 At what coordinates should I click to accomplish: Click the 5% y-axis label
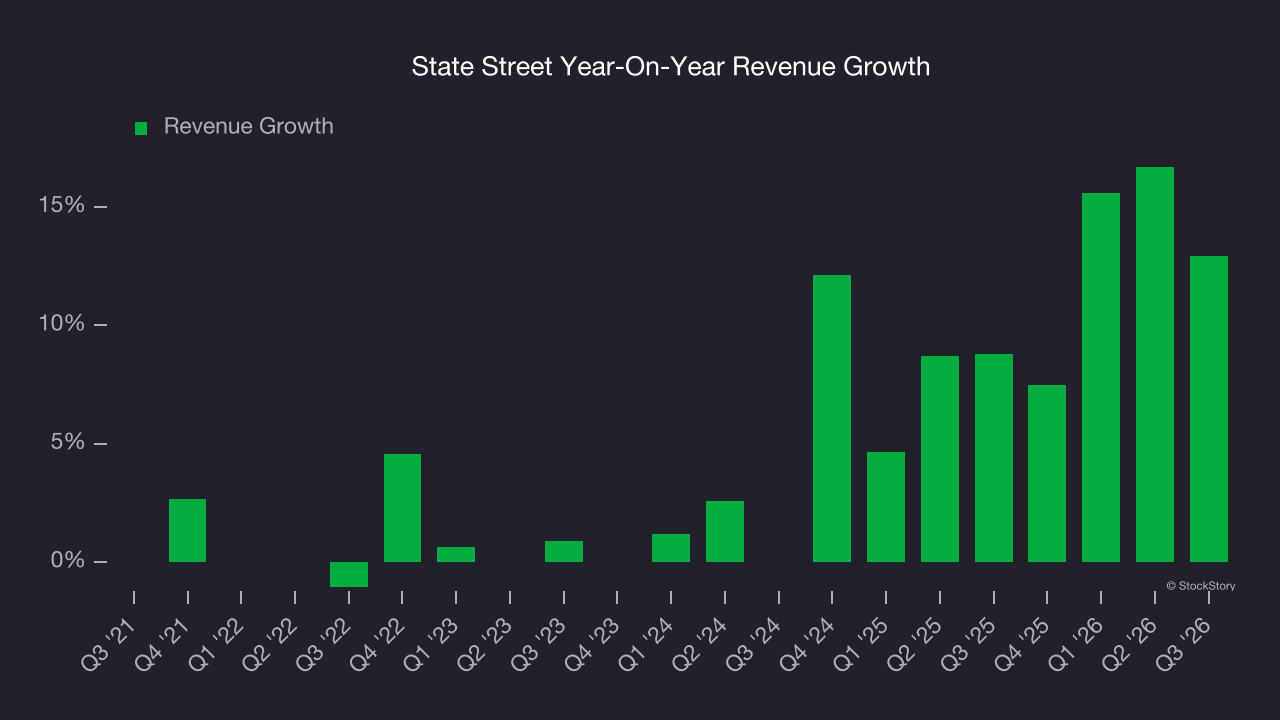67,443
